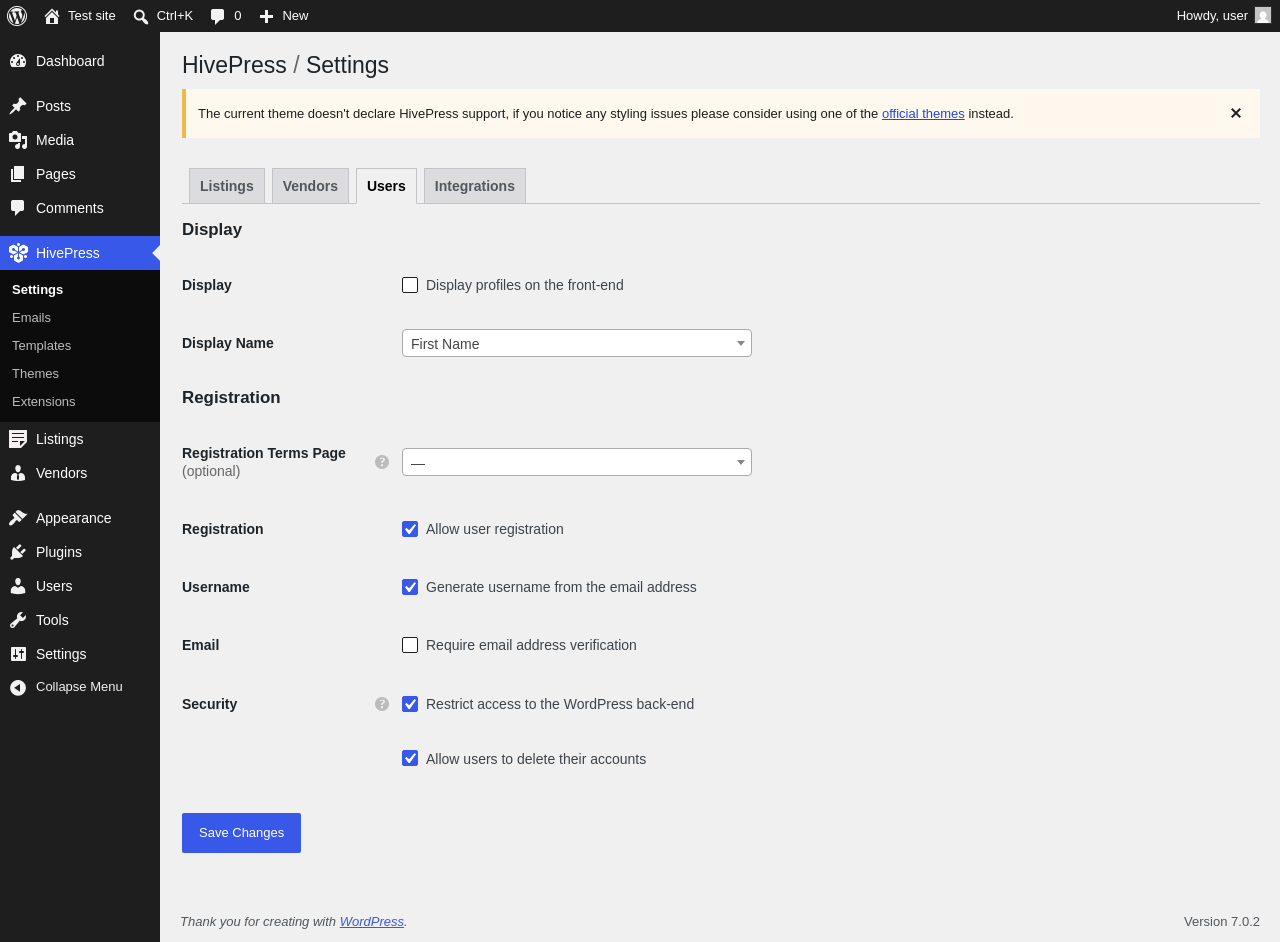Click the Username field label
The width and height of the screenshot is (1280, 942).
click(216, 587)
